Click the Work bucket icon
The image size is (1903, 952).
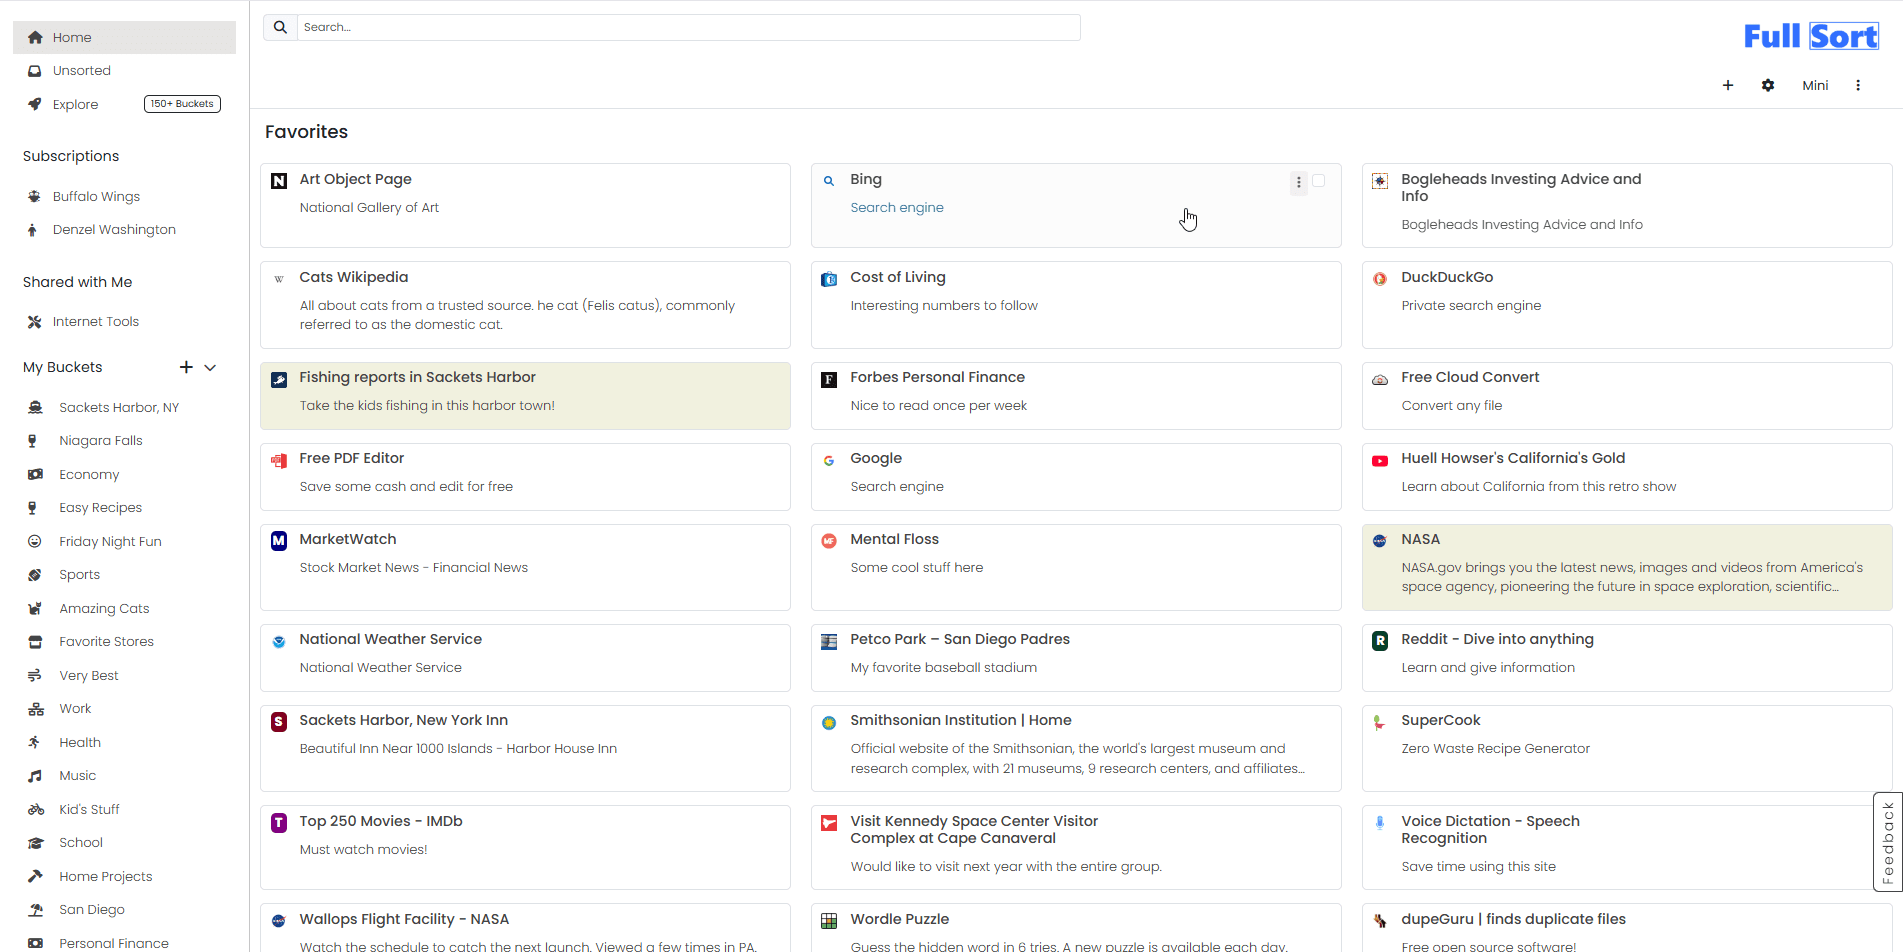35,709
